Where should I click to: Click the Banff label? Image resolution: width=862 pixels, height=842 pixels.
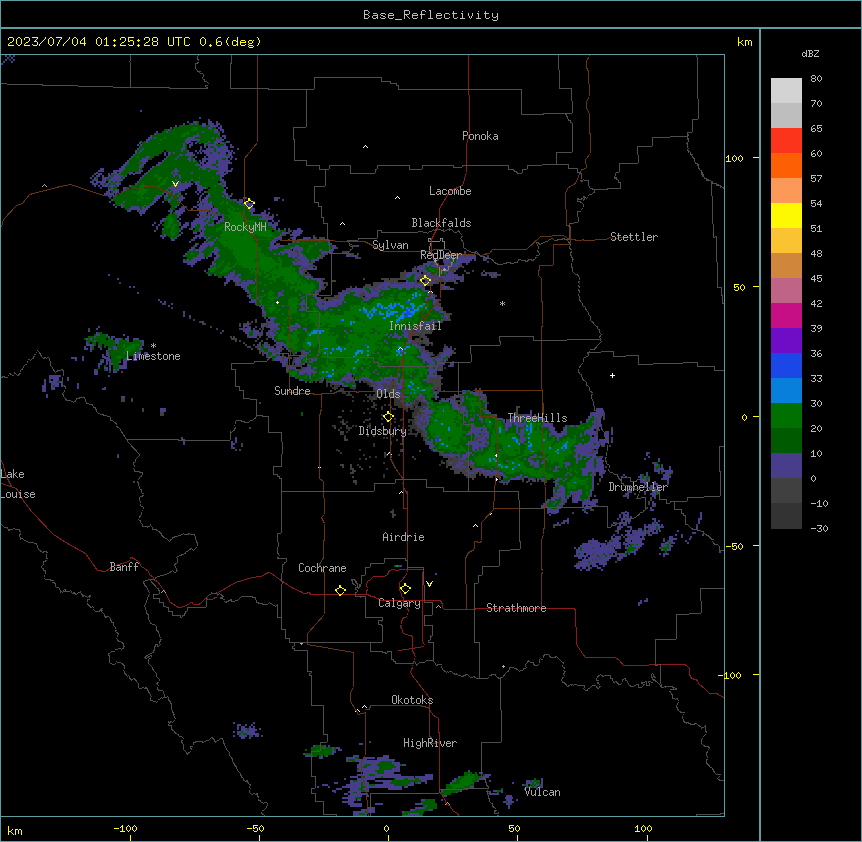point(124,567)
